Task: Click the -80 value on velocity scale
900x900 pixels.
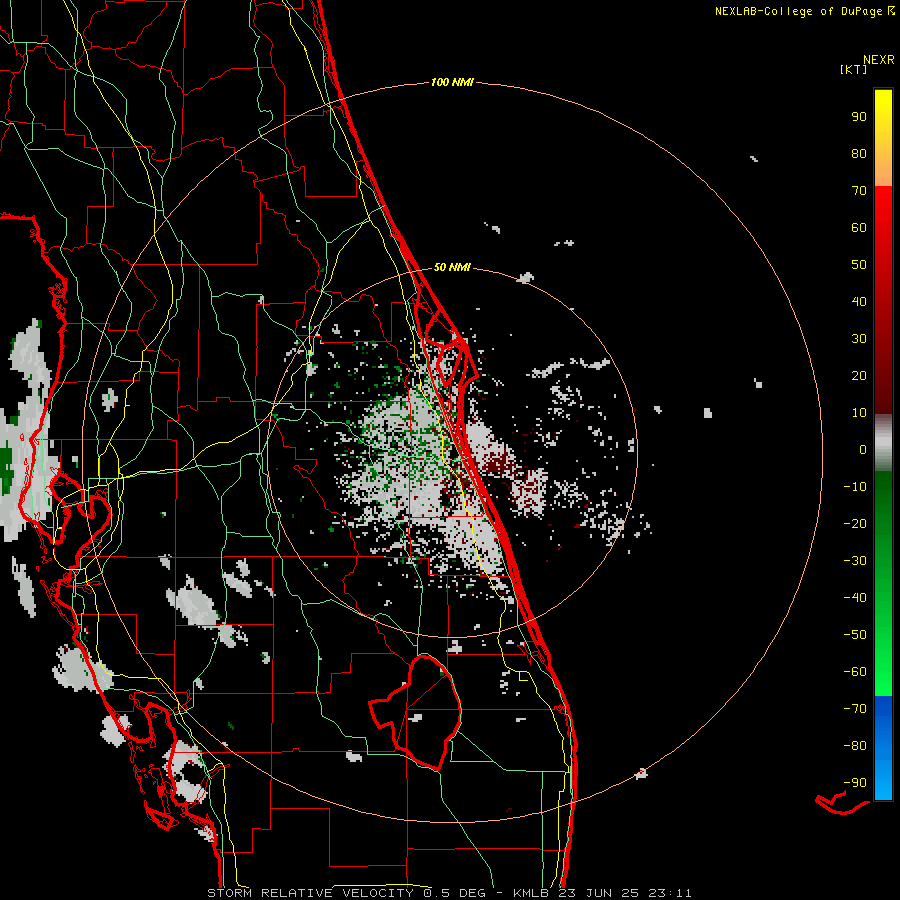Action: point(855,746)
